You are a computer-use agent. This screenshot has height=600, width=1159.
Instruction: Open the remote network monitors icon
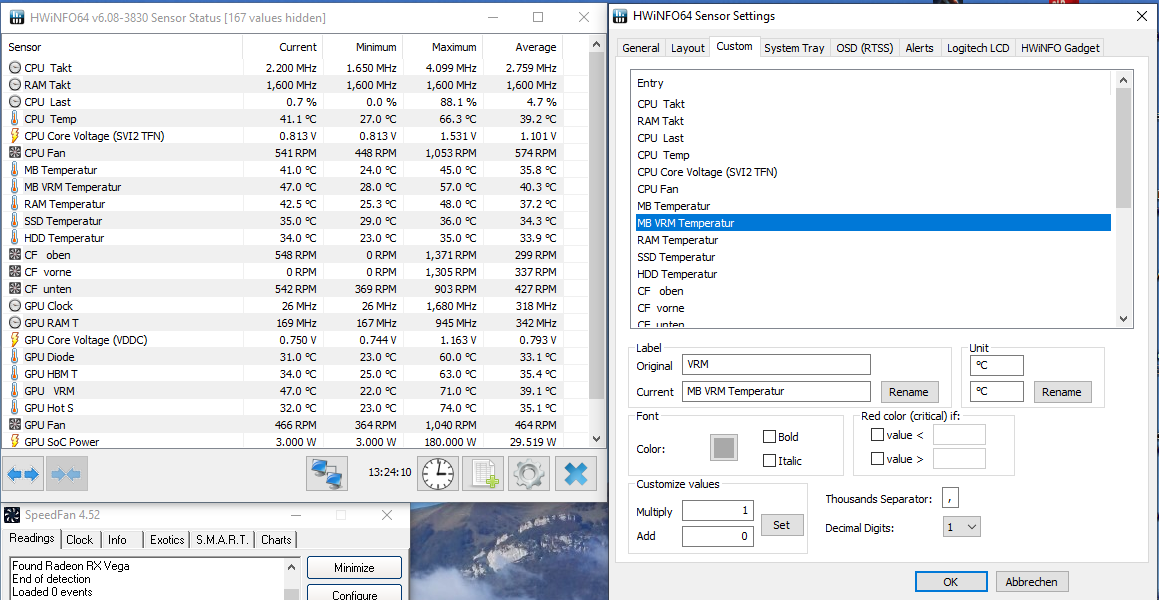pyautogui.click(x=327, y=474)
